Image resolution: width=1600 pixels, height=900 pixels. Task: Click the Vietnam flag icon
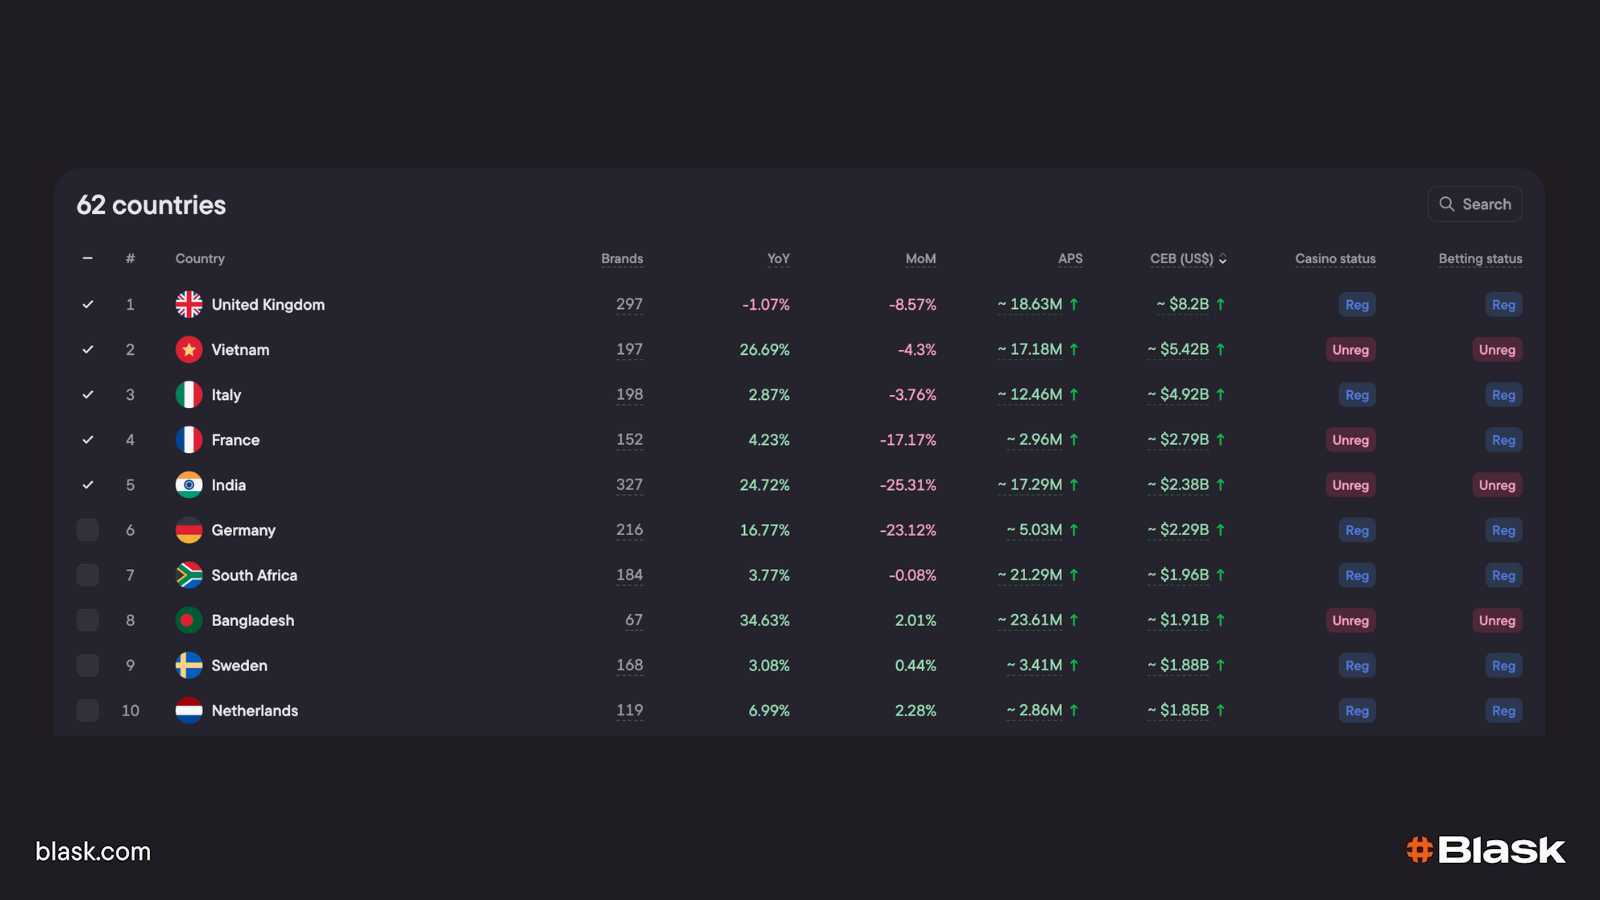[188, 349]
